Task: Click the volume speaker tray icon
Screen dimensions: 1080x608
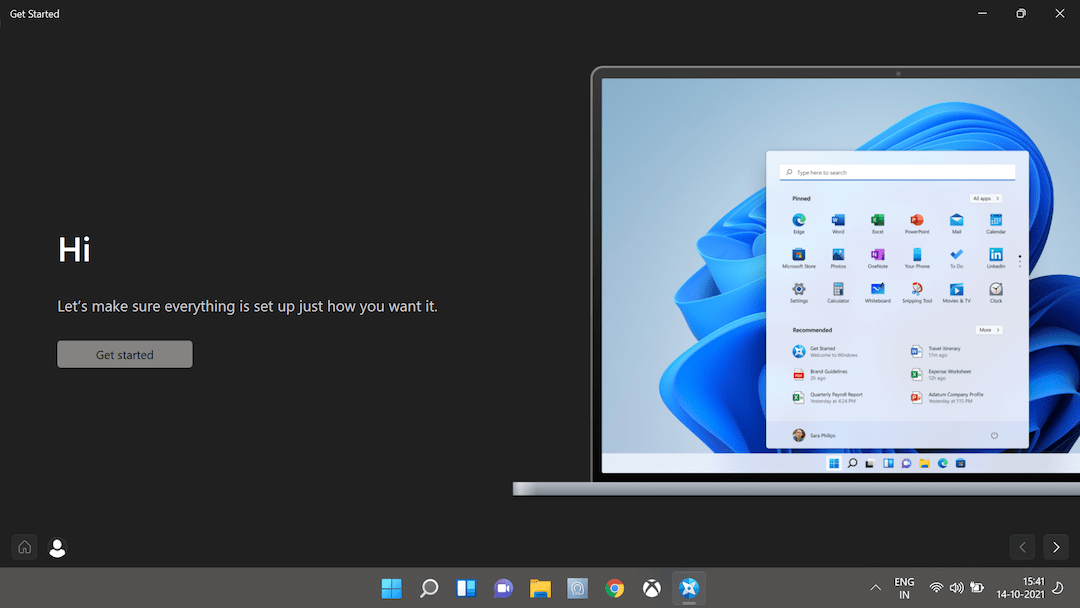Action: click(x=956, y=588)
